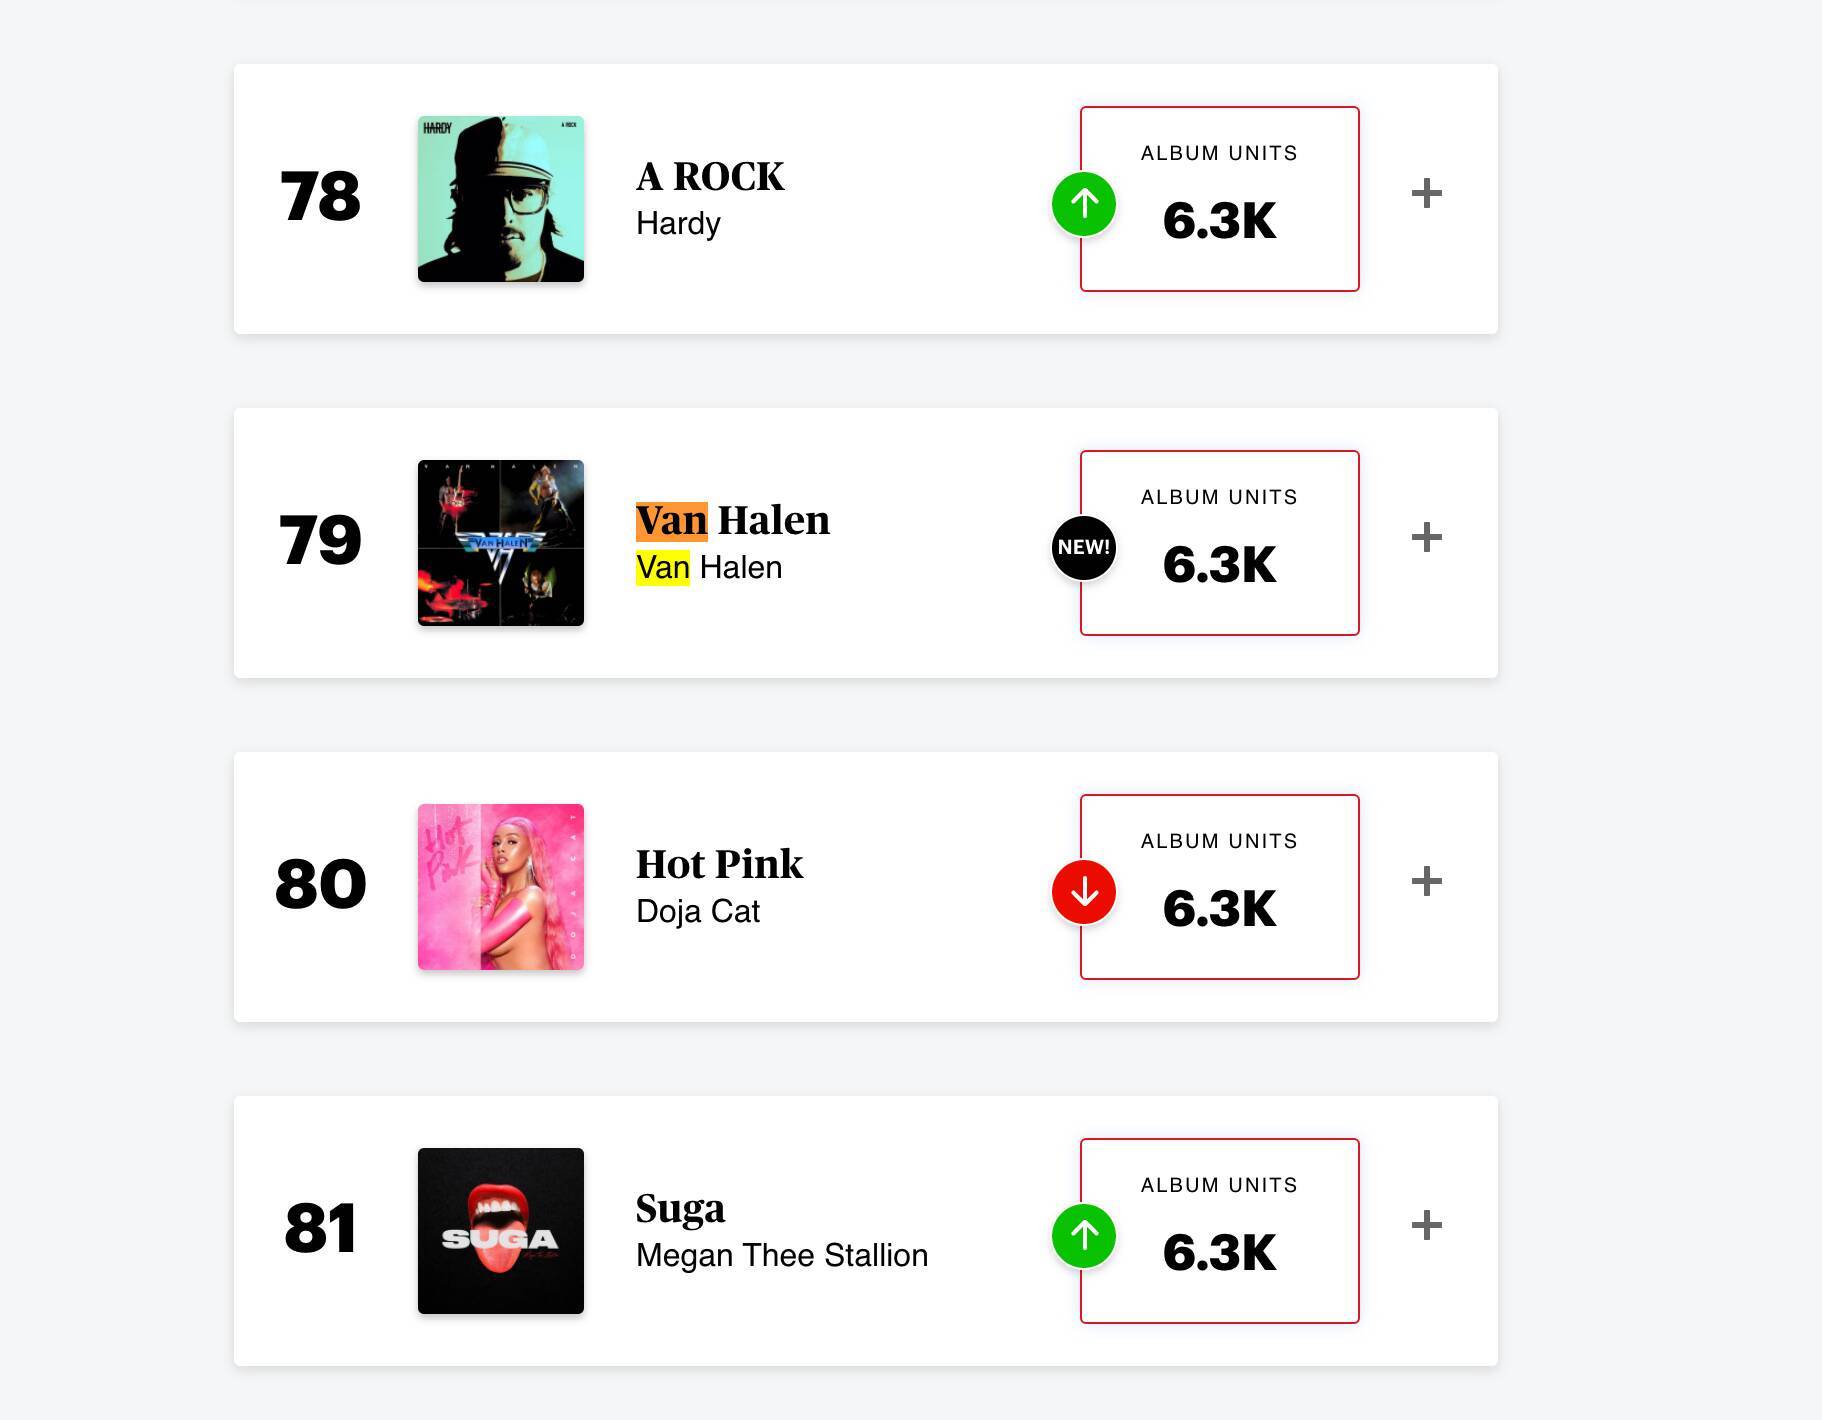This screenshot has height=1420, width=1822.
Task: Expand the Van Halen row details
Action: 1427,538
